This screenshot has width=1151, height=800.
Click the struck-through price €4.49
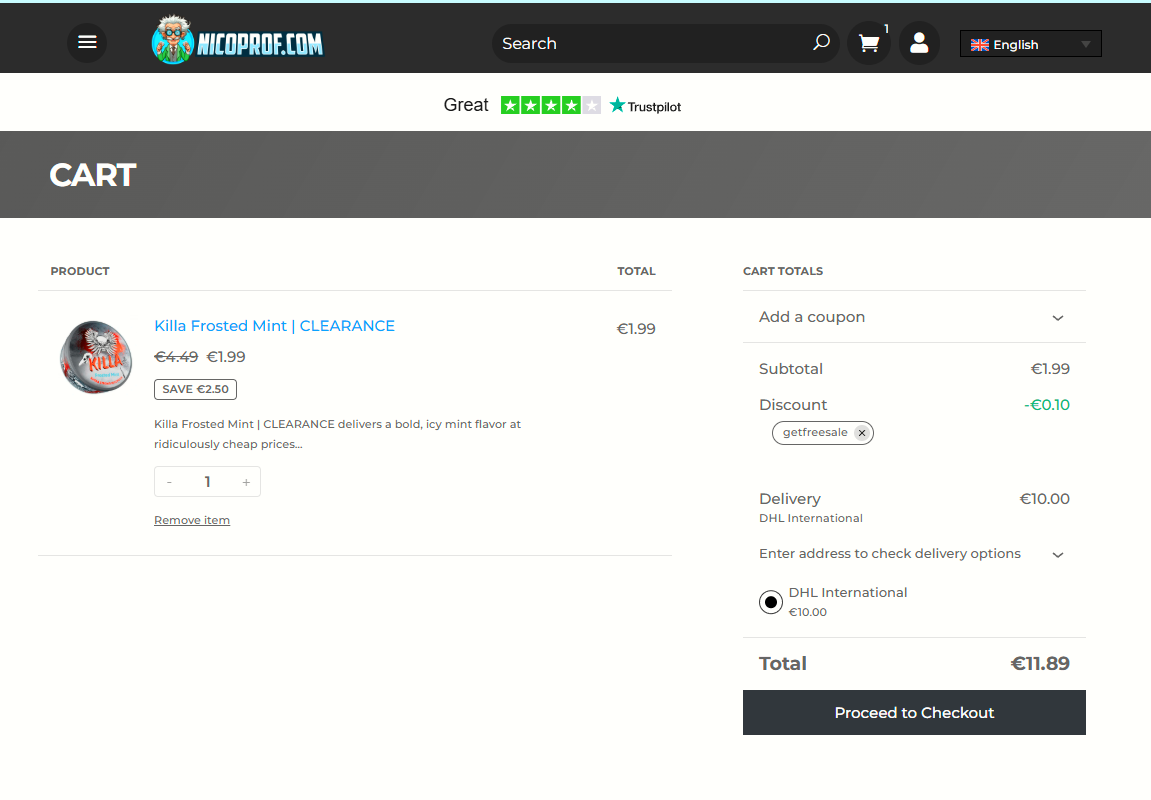pos(176,357)
